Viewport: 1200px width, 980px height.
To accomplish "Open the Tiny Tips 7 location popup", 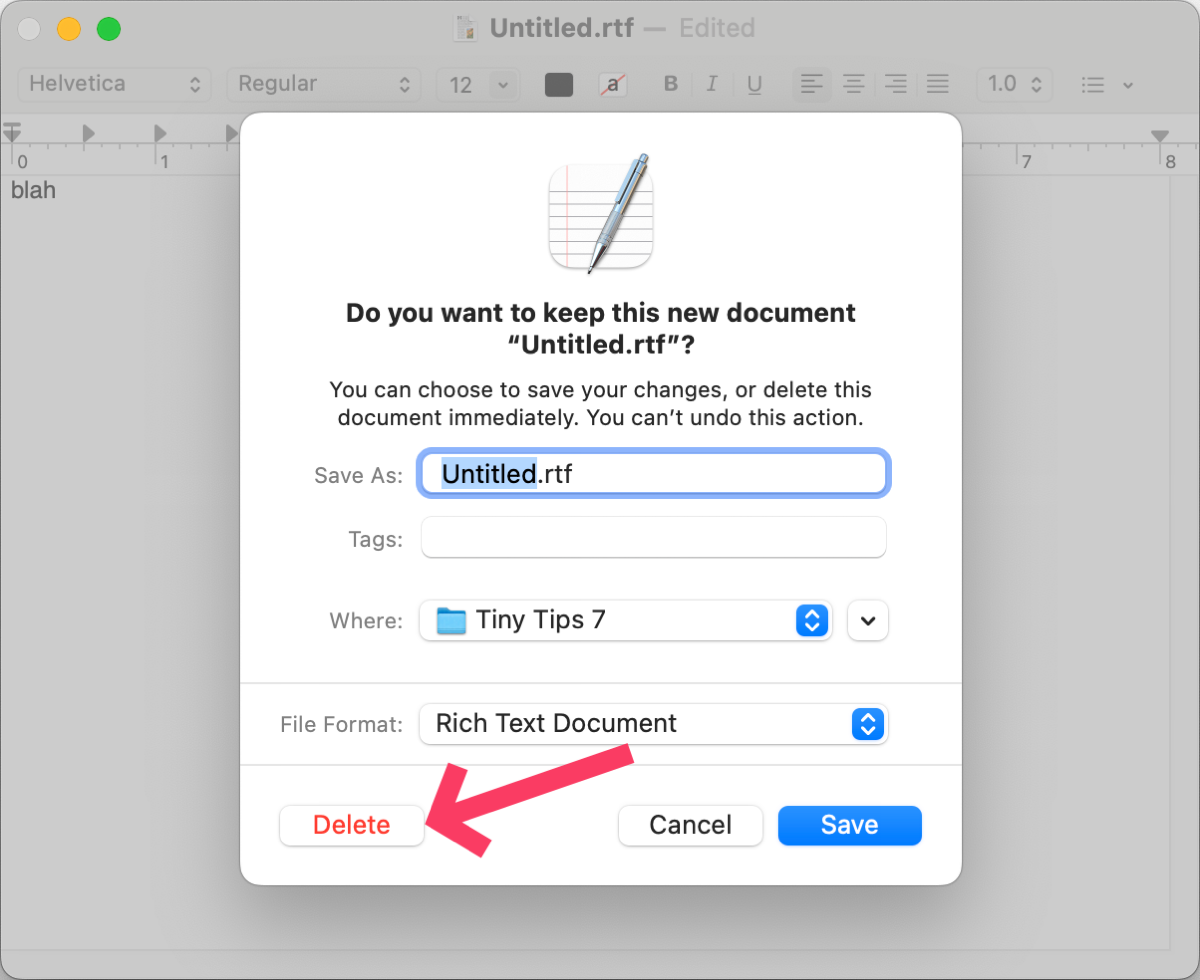I will pos(626,620).
